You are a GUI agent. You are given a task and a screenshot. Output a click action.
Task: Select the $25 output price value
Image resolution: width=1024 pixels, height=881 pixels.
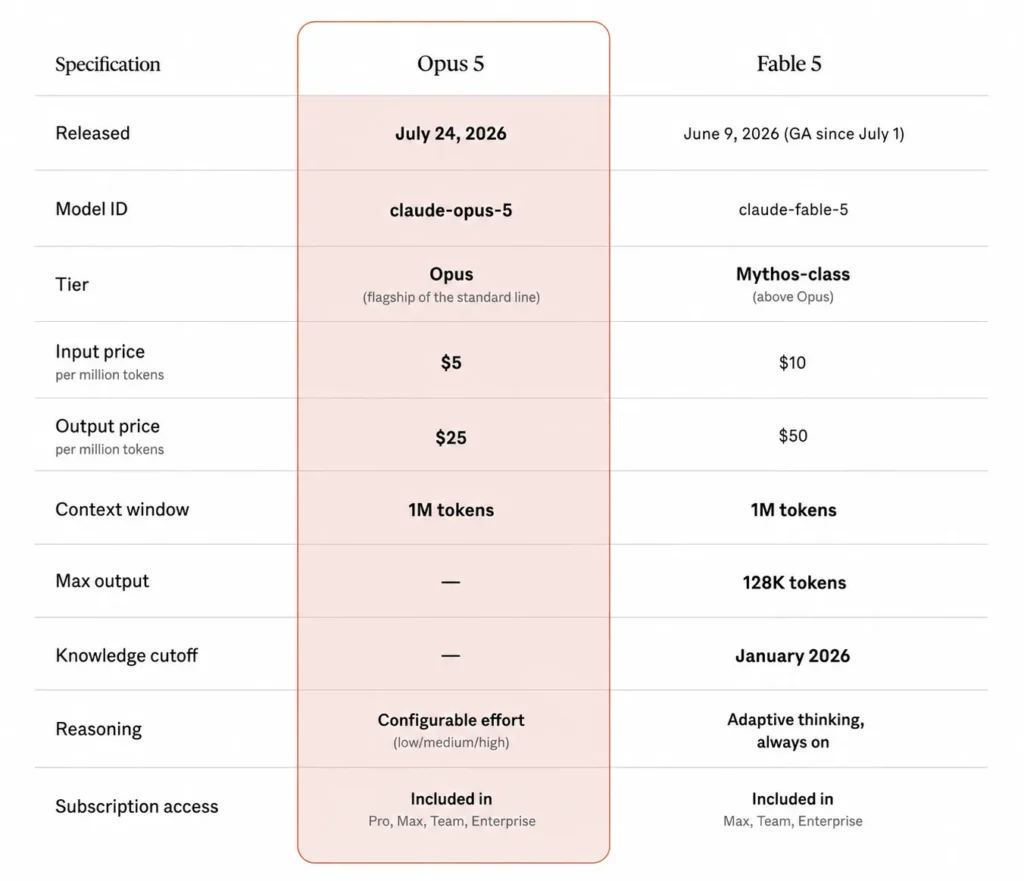451,438
